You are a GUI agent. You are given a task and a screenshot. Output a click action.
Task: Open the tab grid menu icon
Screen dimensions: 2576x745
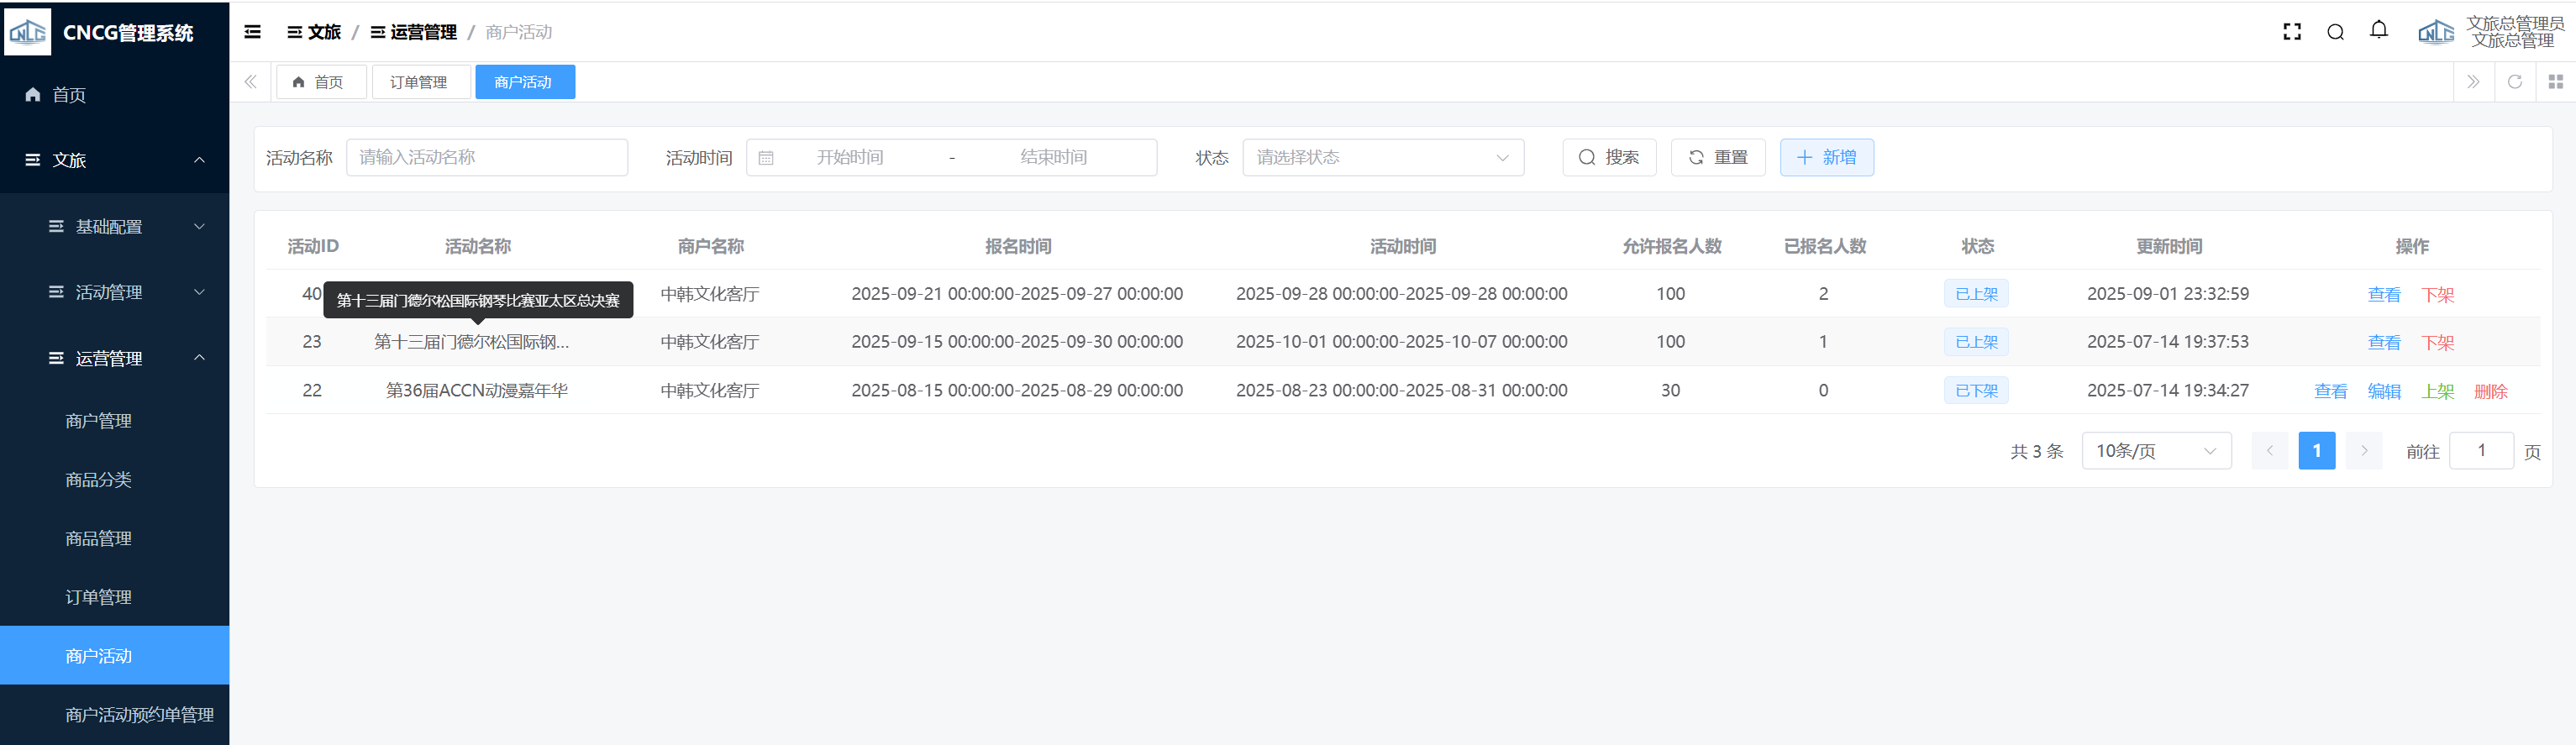(2555, 82)
